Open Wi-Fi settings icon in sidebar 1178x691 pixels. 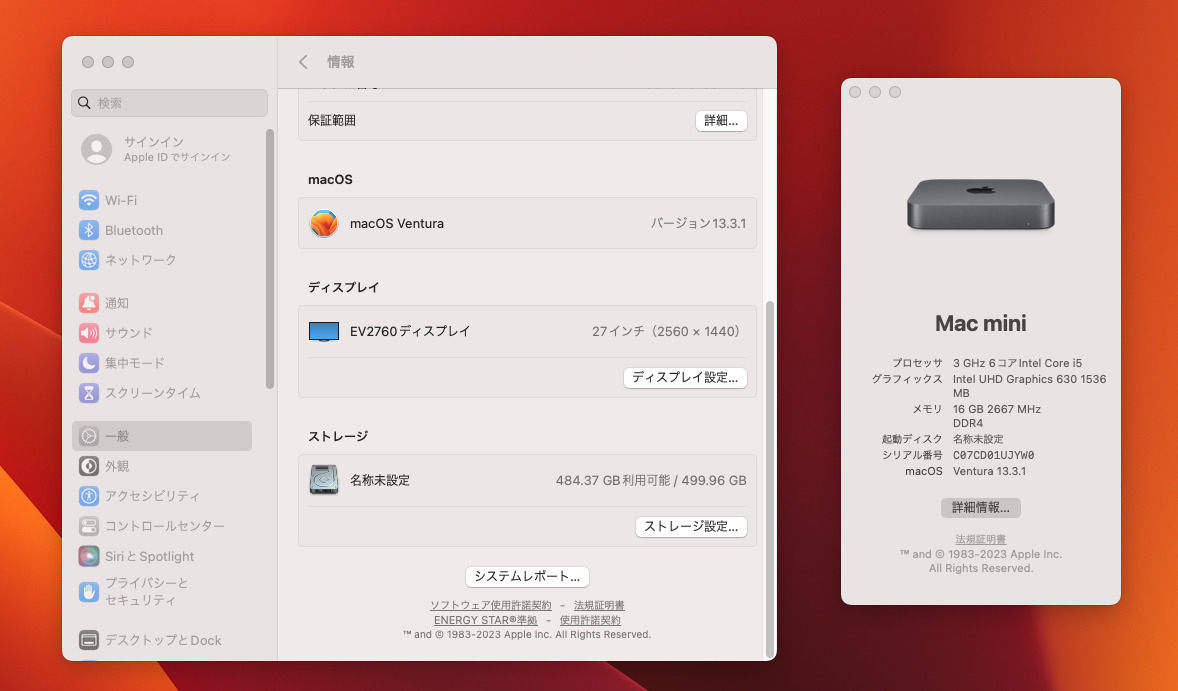[x=89, y=200]
